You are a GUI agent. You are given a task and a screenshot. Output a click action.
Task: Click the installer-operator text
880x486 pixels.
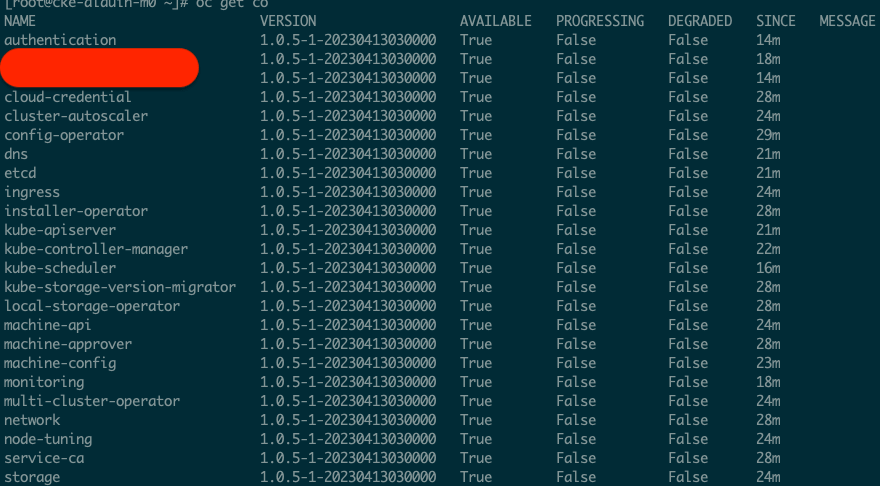pyautogui.click(x=76, y=211)
